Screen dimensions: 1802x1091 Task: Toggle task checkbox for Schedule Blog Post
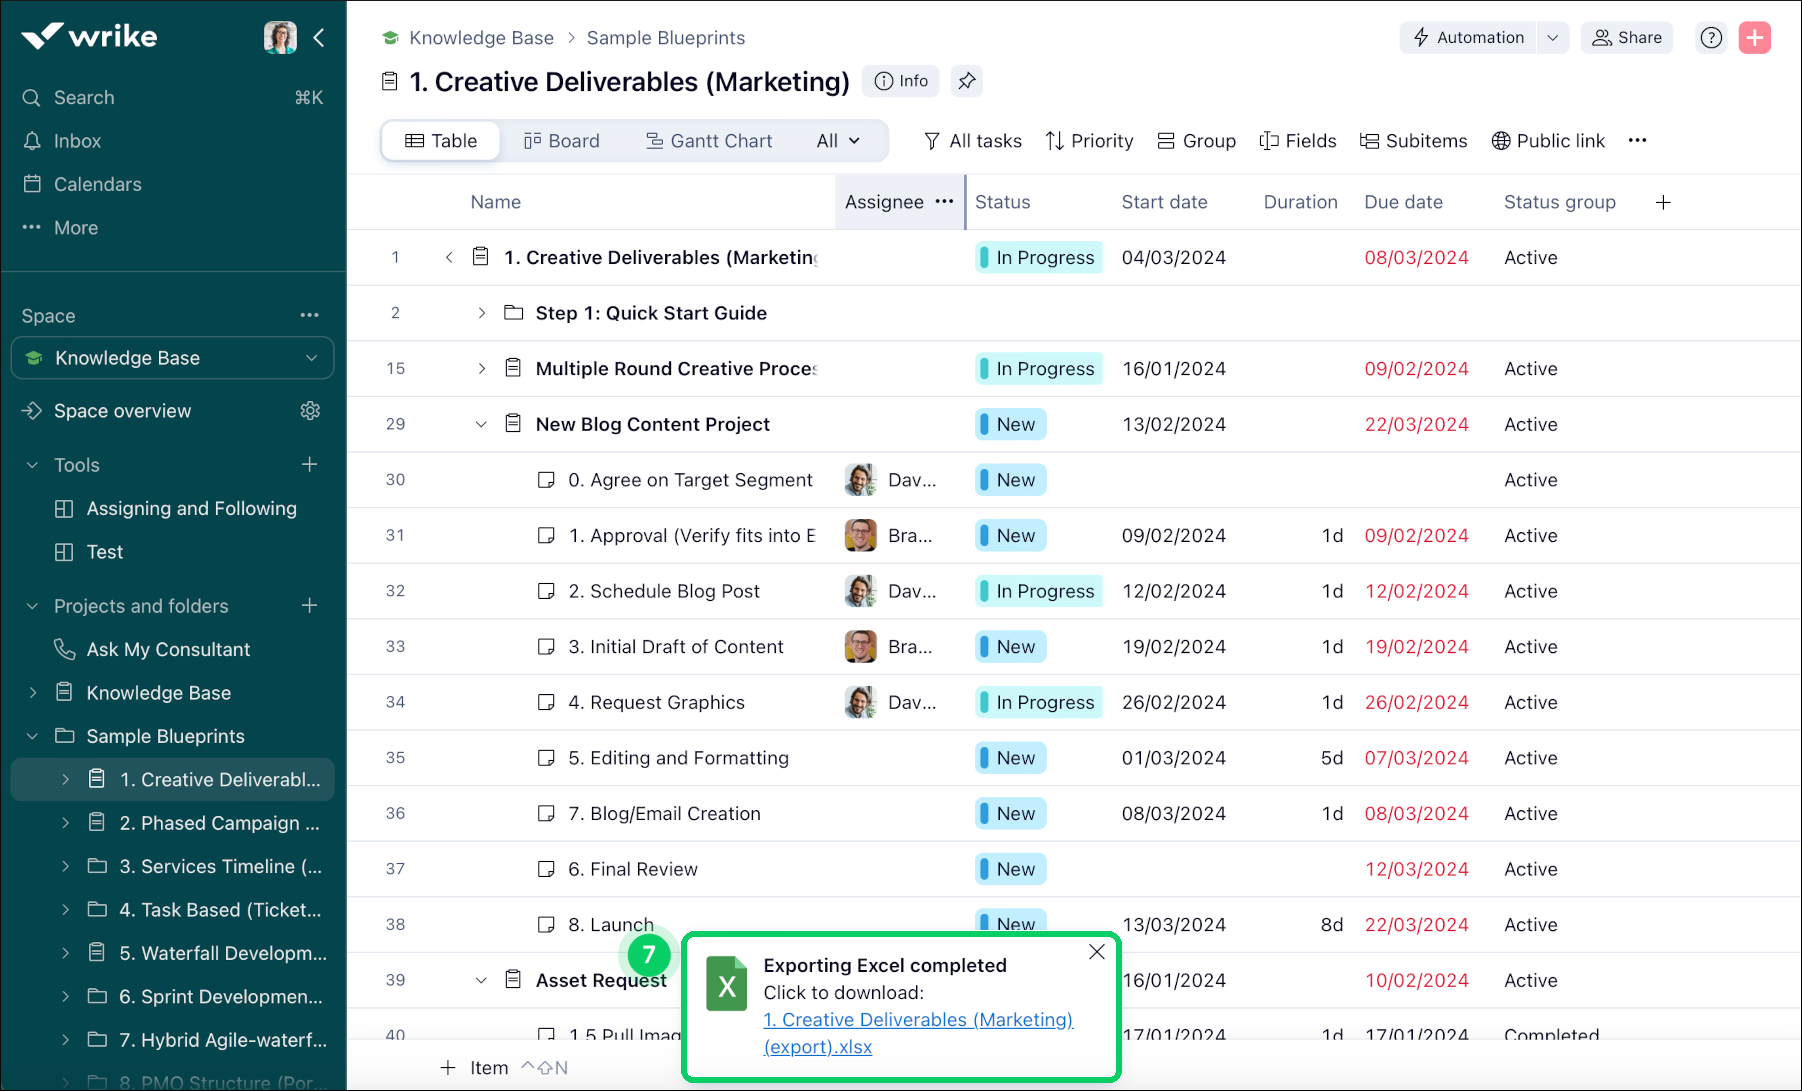tap(546, 591)
